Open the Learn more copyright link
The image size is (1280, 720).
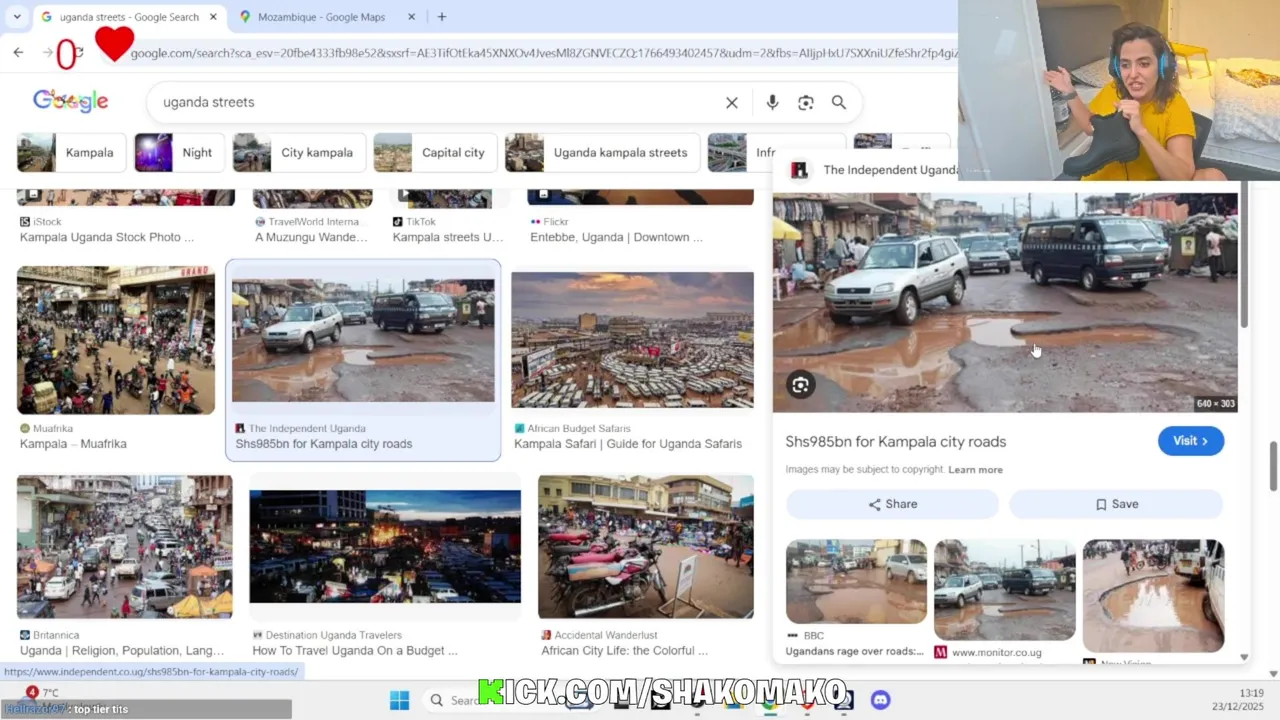[975, 470]
